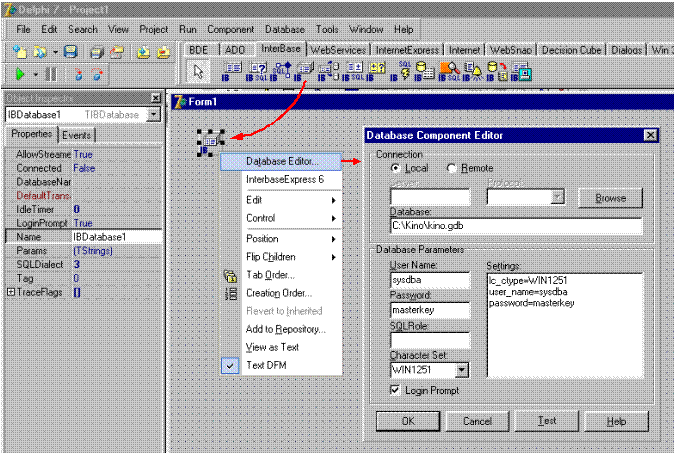Choose Creation Order... menu entry
This screenshot has width=674, height=456.
click(x=279, y=293)
